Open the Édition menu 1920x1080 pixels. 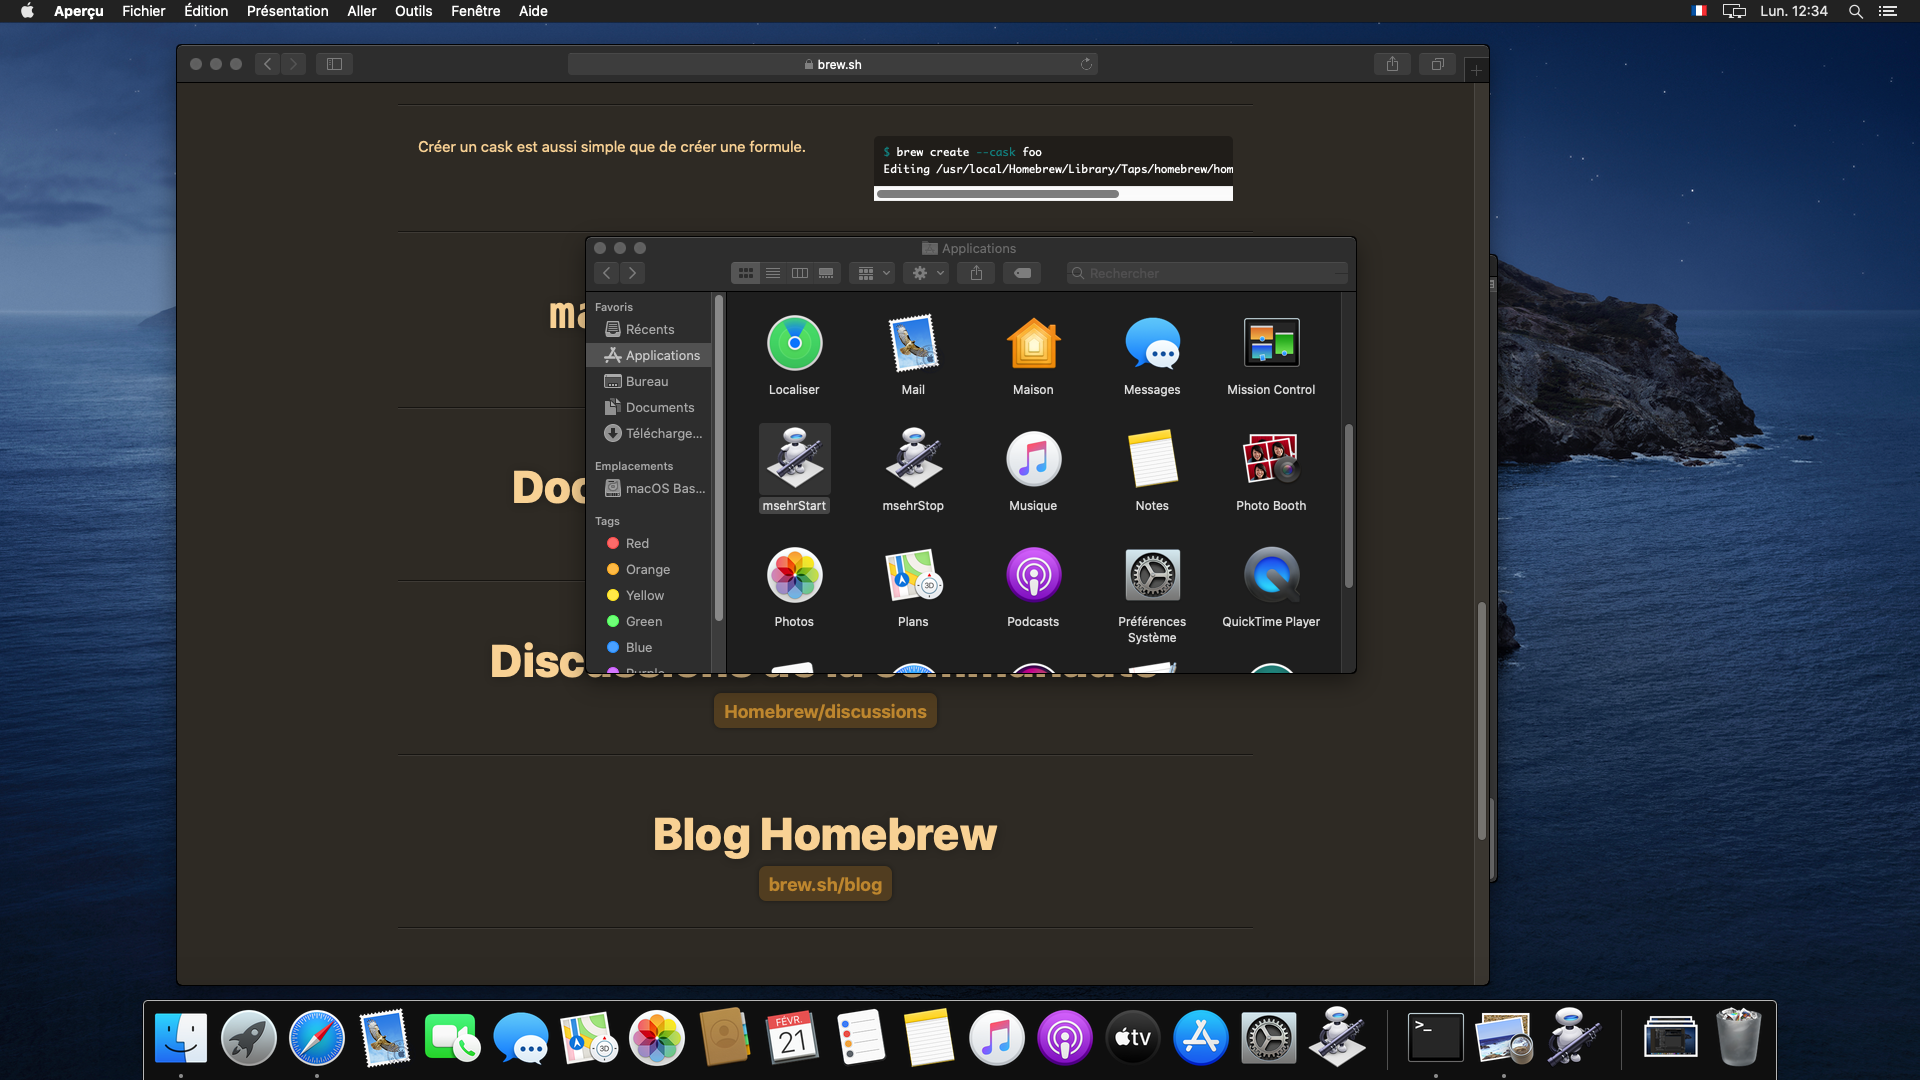[206, 11]
